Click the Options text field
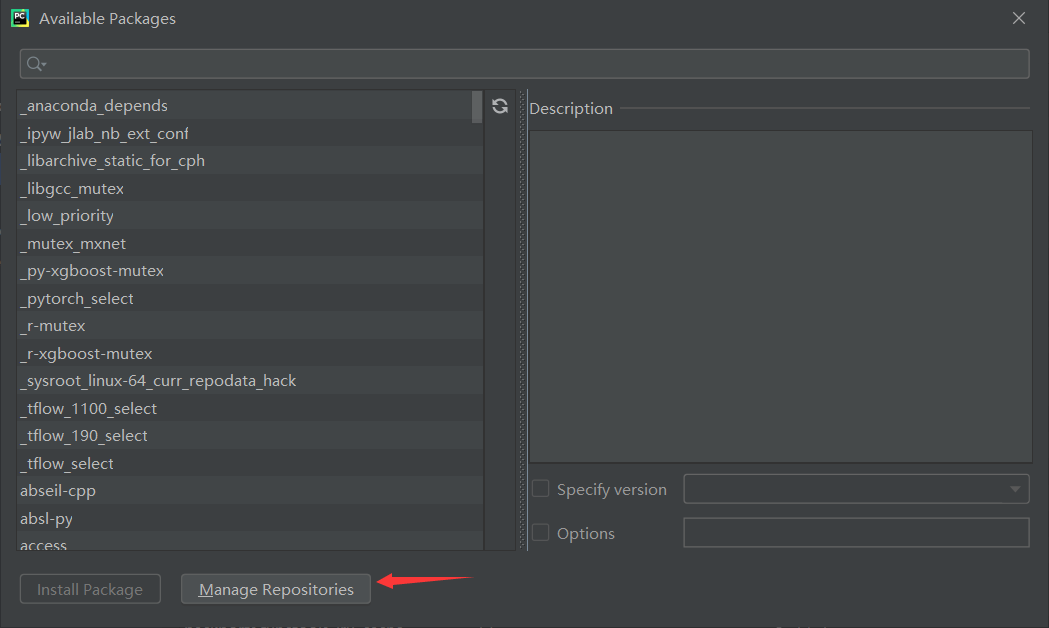The image size is (1049, 628). [x=856, y=533]
